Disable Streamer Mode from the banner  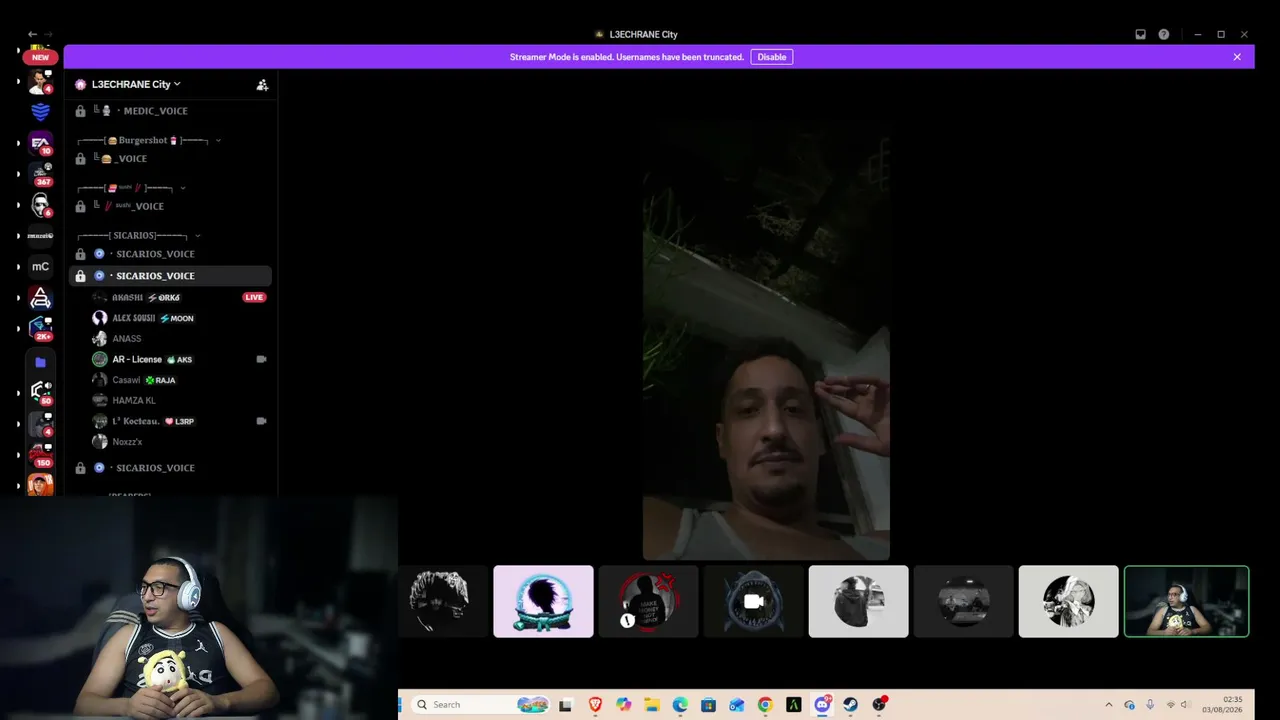coord(772,57)
